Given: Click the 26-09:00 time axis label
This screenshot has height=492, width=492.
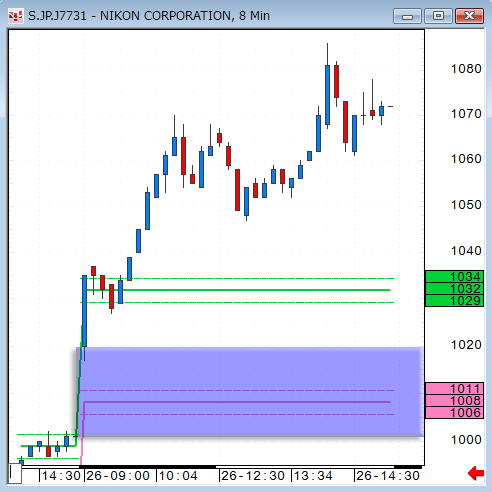Looking at the screenshot, I should point(118,476).
